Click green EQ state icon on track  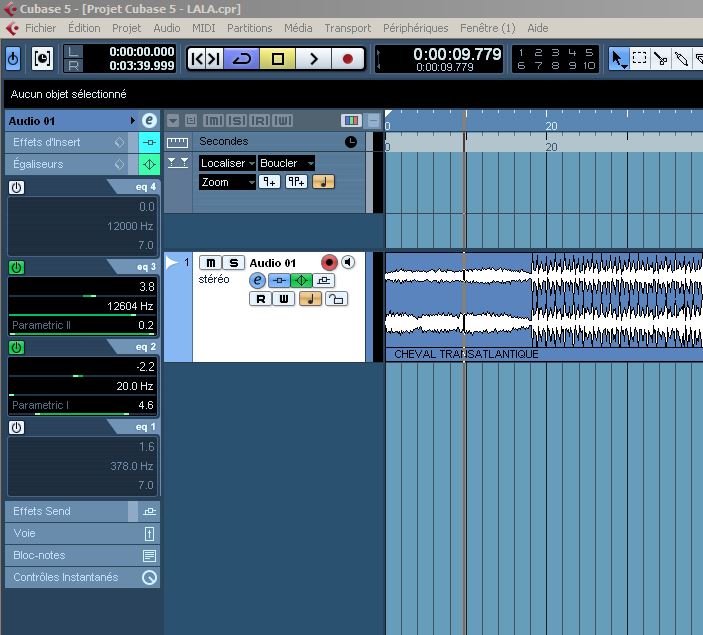point(301,281)
